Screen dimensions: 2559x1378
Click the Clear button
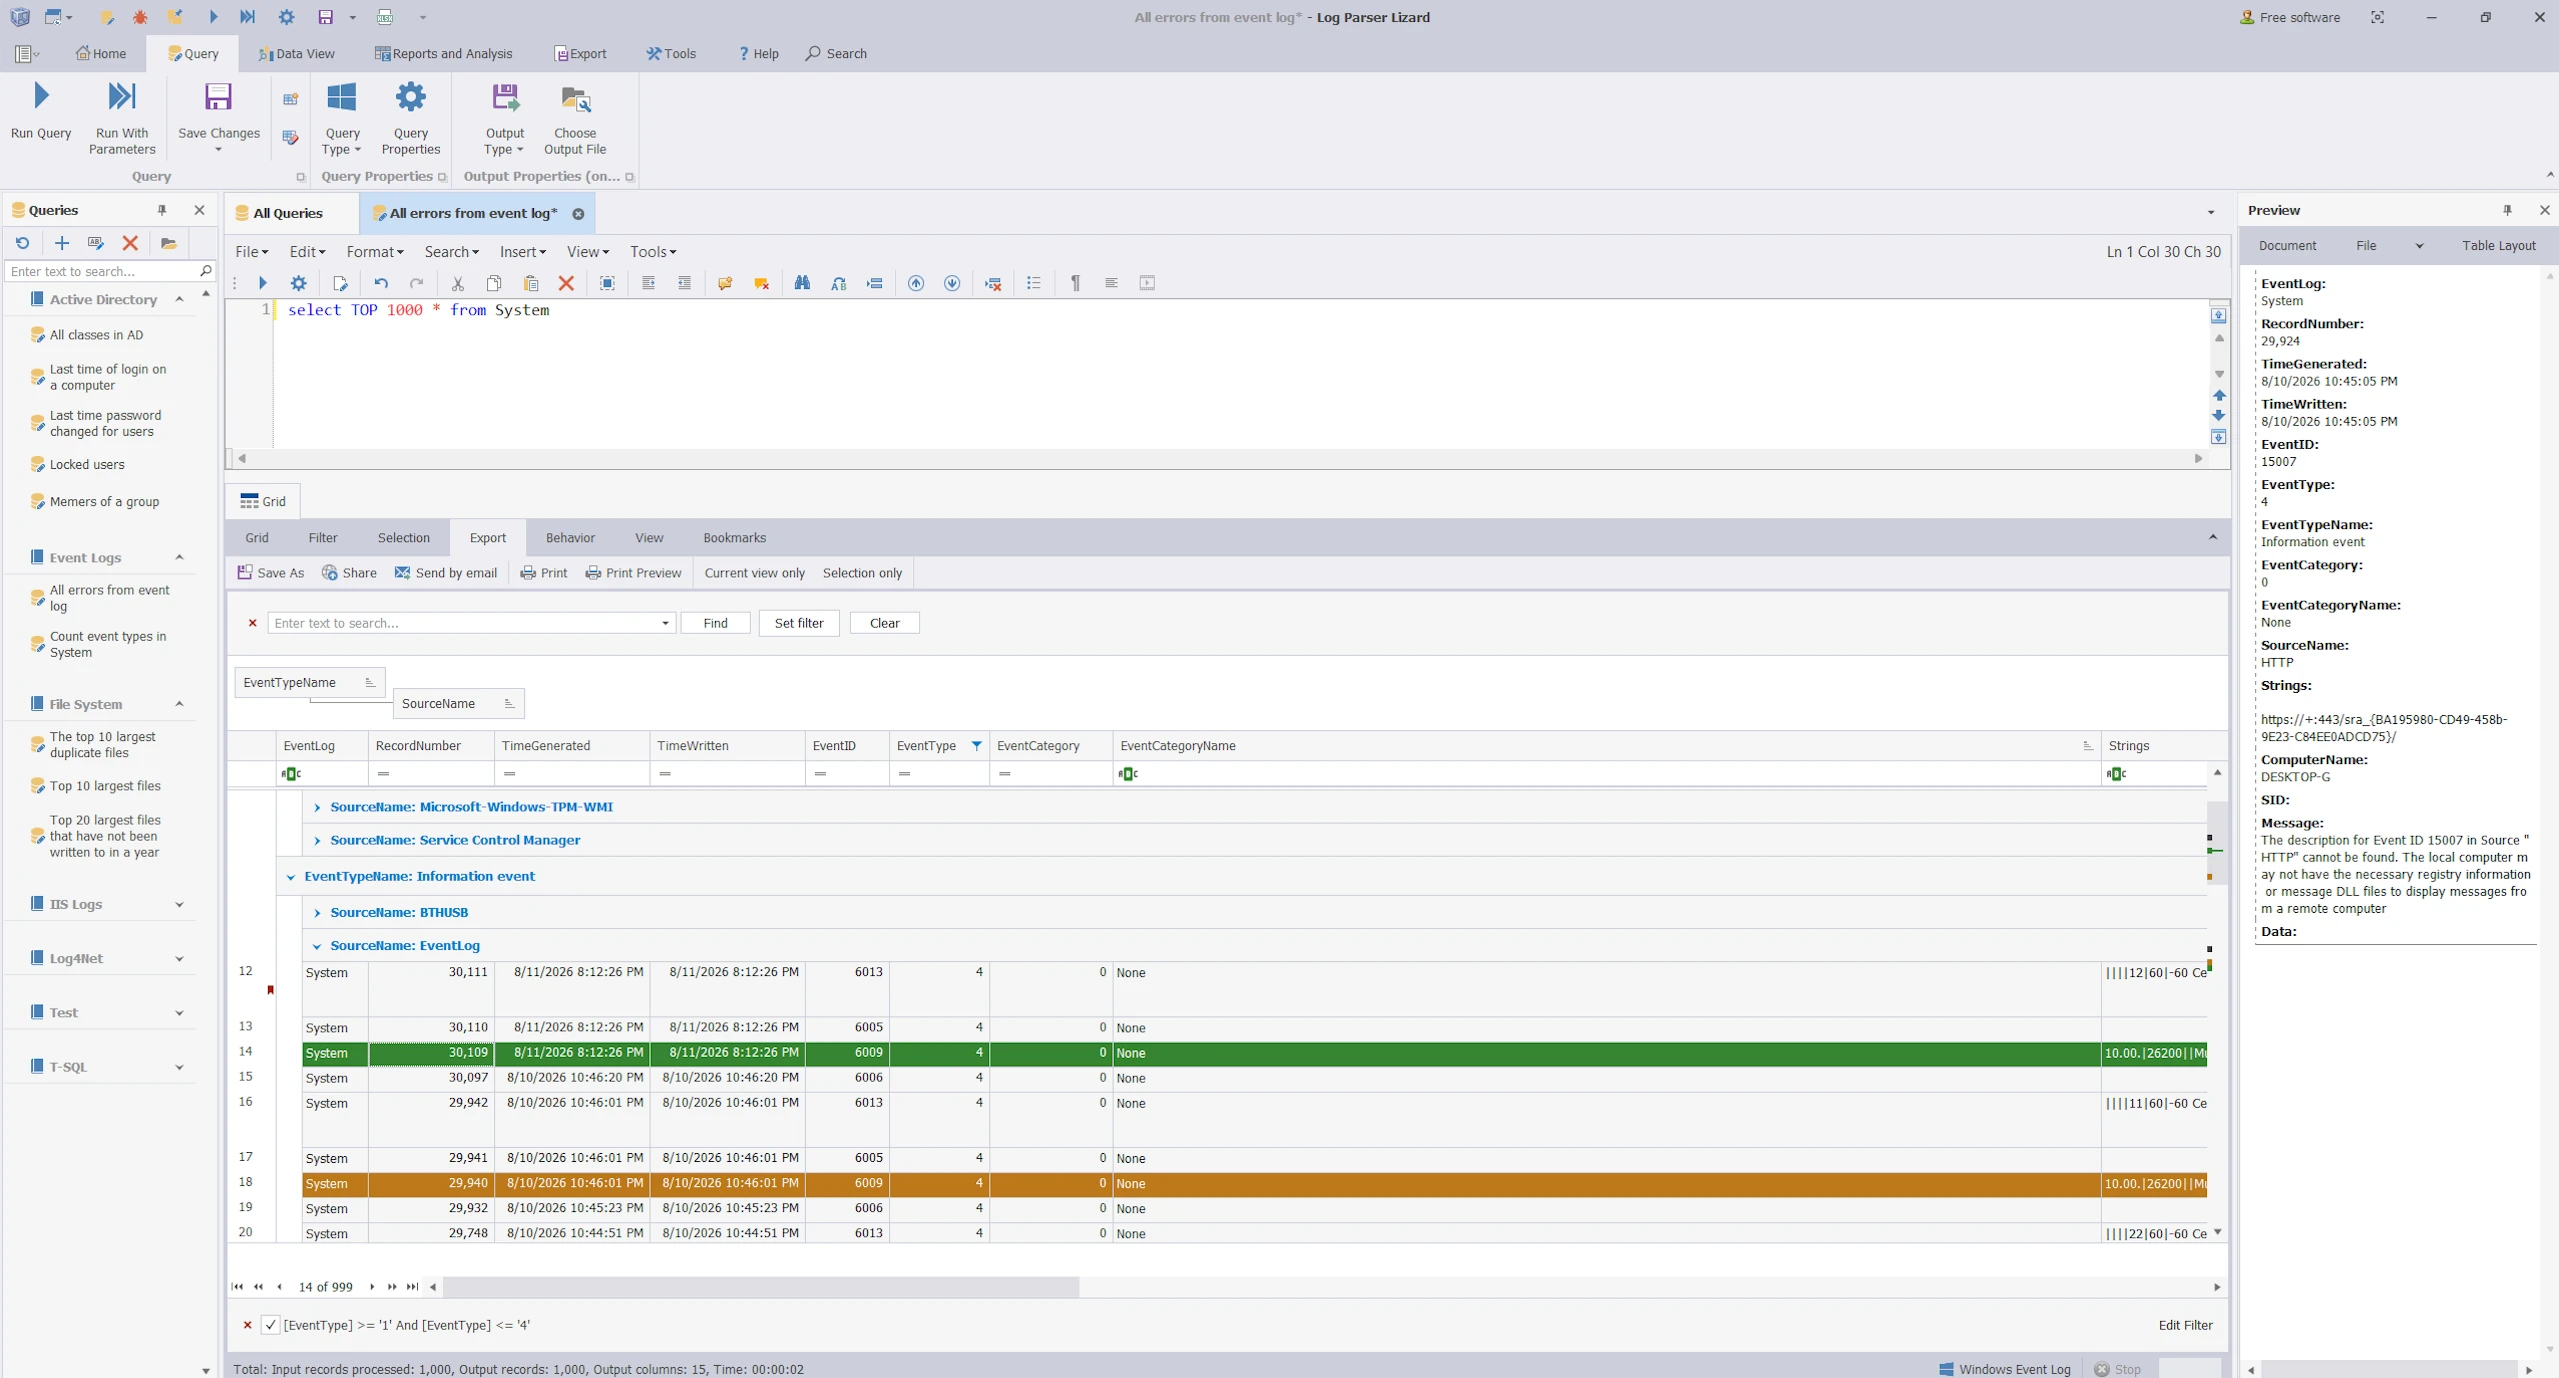click(884, 623)
